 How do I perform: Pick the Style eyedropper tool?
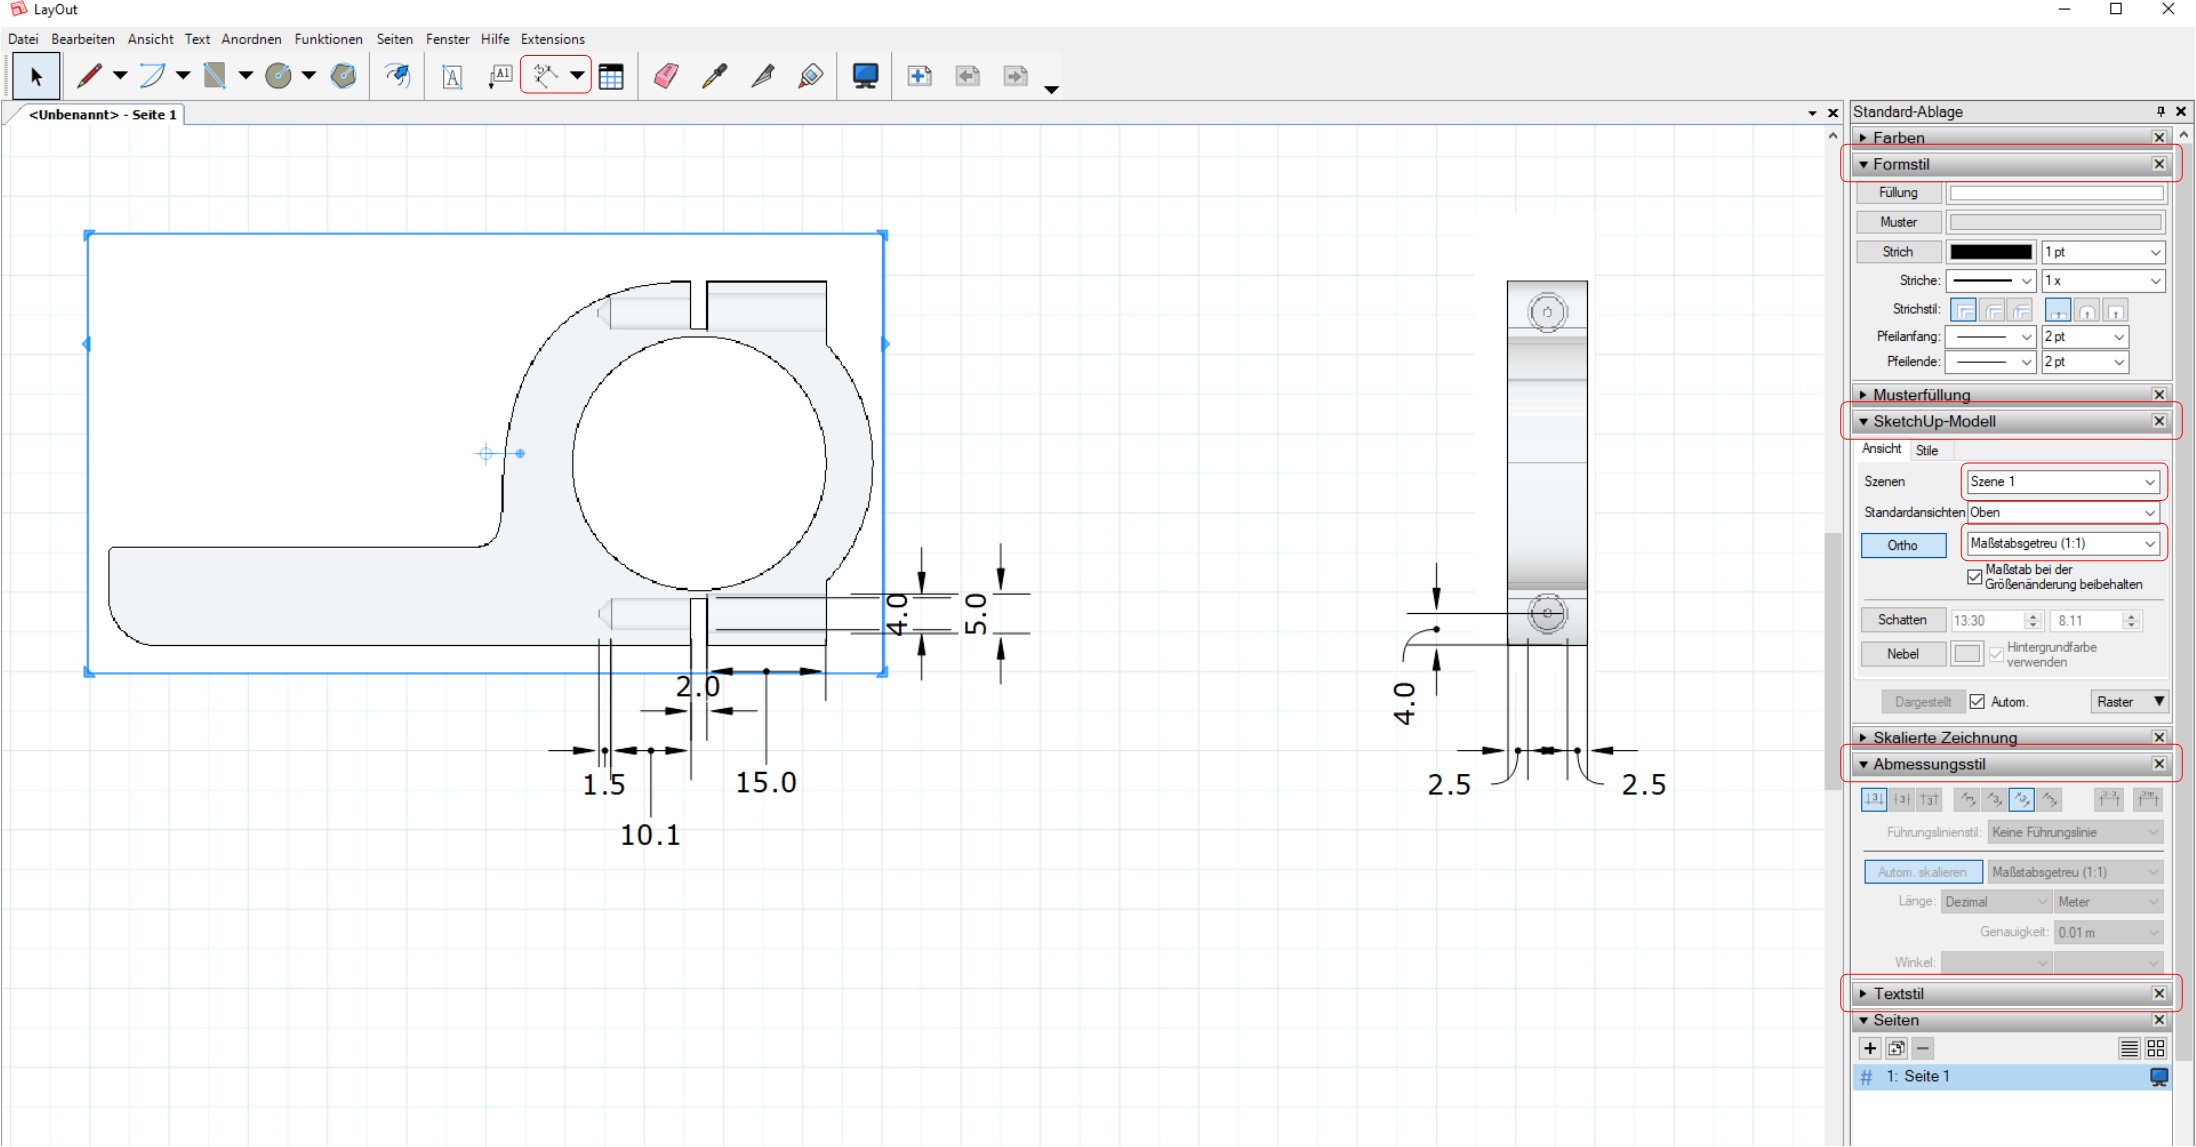click(714, 76)
